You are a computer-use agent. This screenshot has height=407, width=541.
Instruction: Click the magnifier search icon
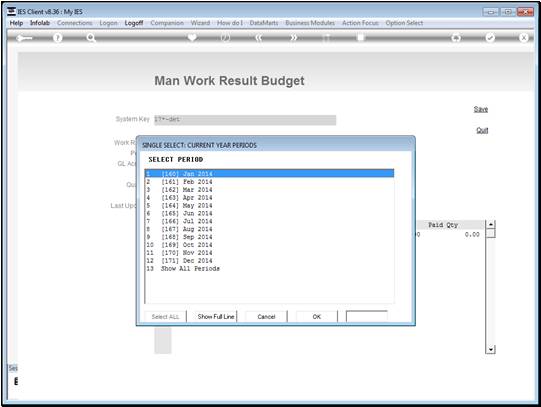[x=91, y=38]
